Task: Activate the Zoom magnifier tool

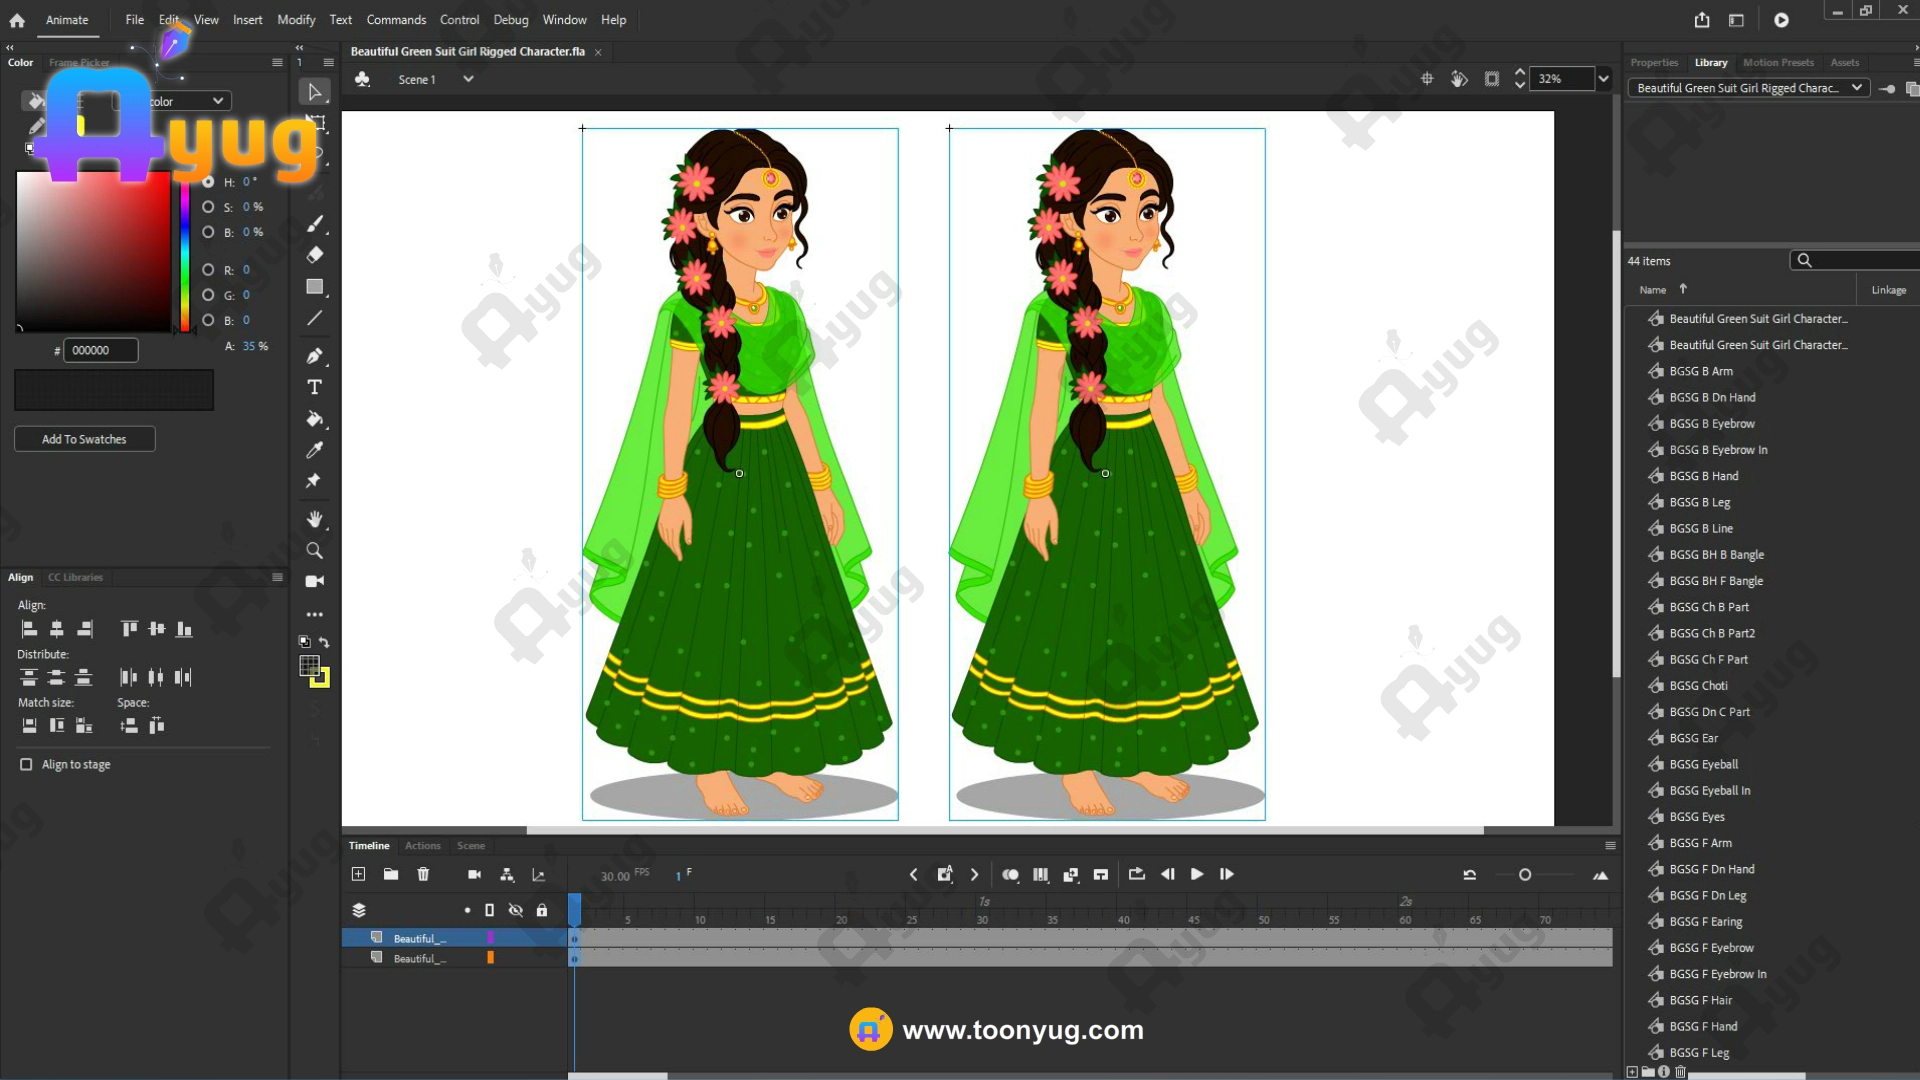Action: pyautogui.click(x=314, y=551)
